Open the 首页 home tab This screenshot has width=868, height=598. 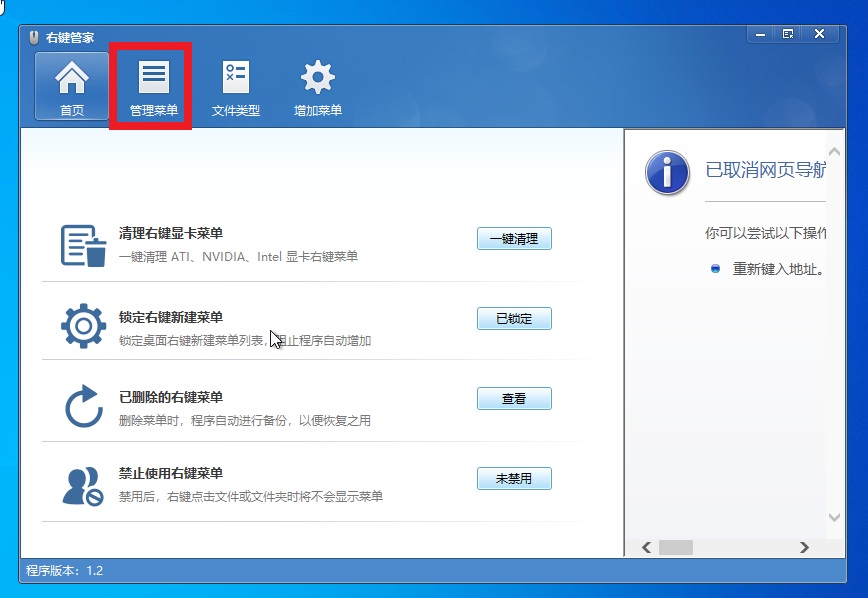72,87
